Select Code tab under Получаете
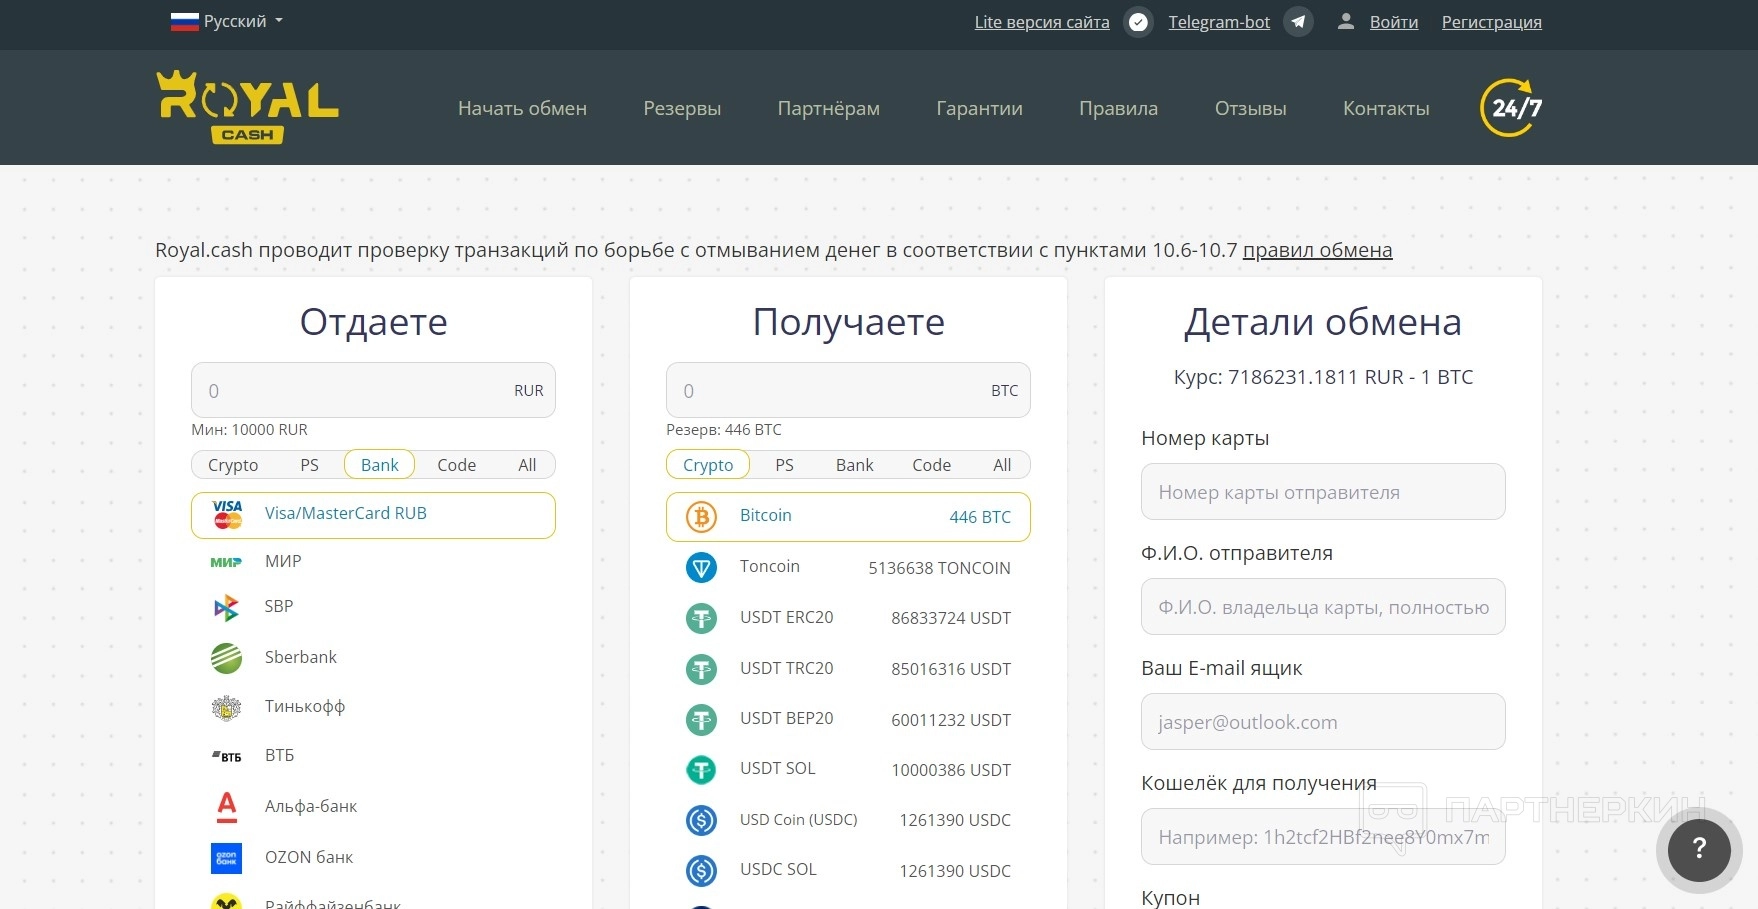The image size is (1758, 909). click(x=932, y=465)
